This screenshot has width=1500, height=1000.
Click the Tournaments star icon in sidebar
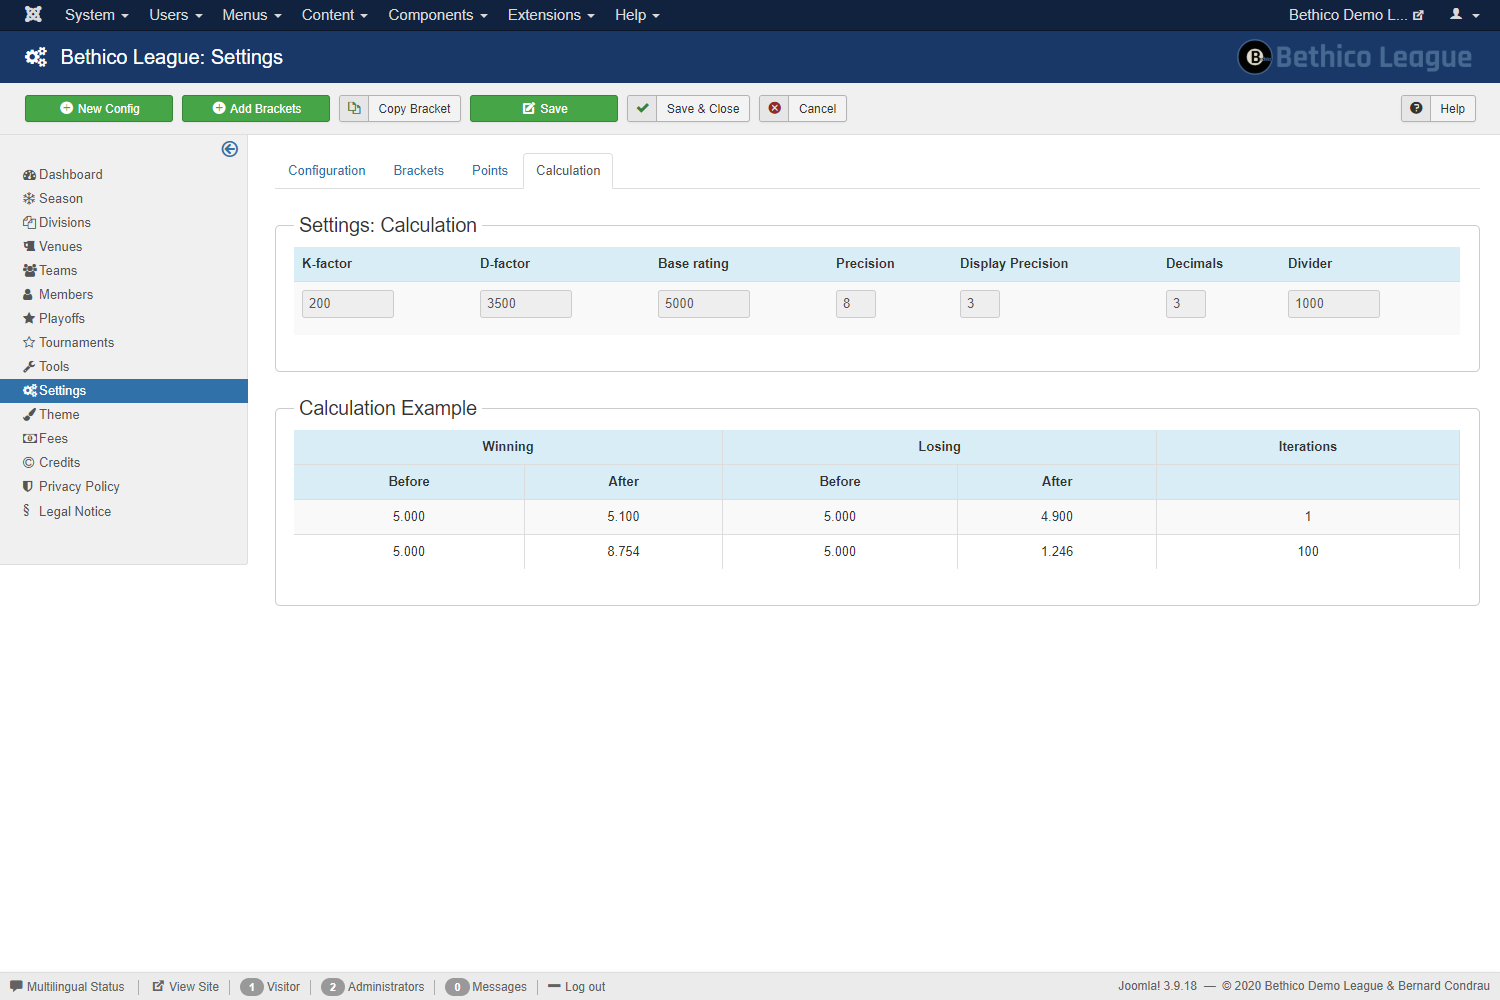point(29,342)
